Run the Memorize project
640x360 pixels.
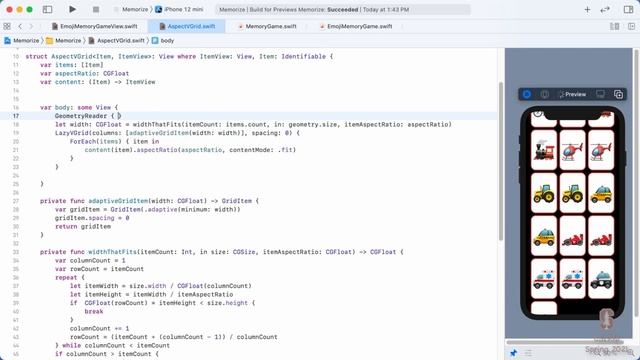(x=72, y=9)
